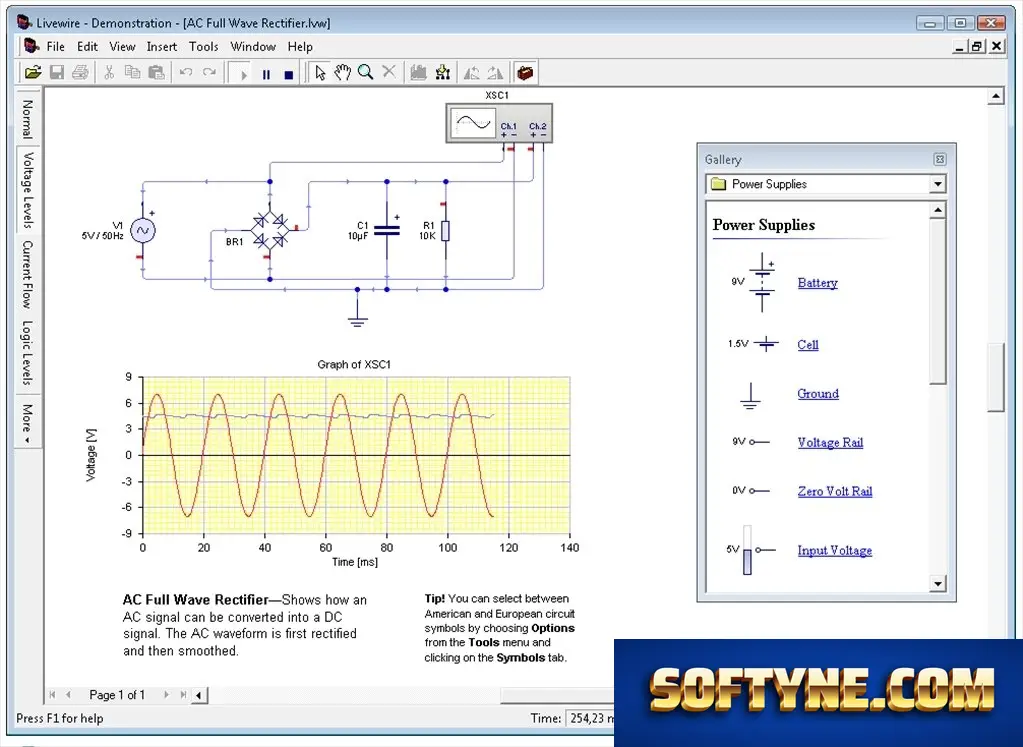Viewport: 1023px width, 747px height.
Task: Stop the circuit simulation
Action: 289,74
